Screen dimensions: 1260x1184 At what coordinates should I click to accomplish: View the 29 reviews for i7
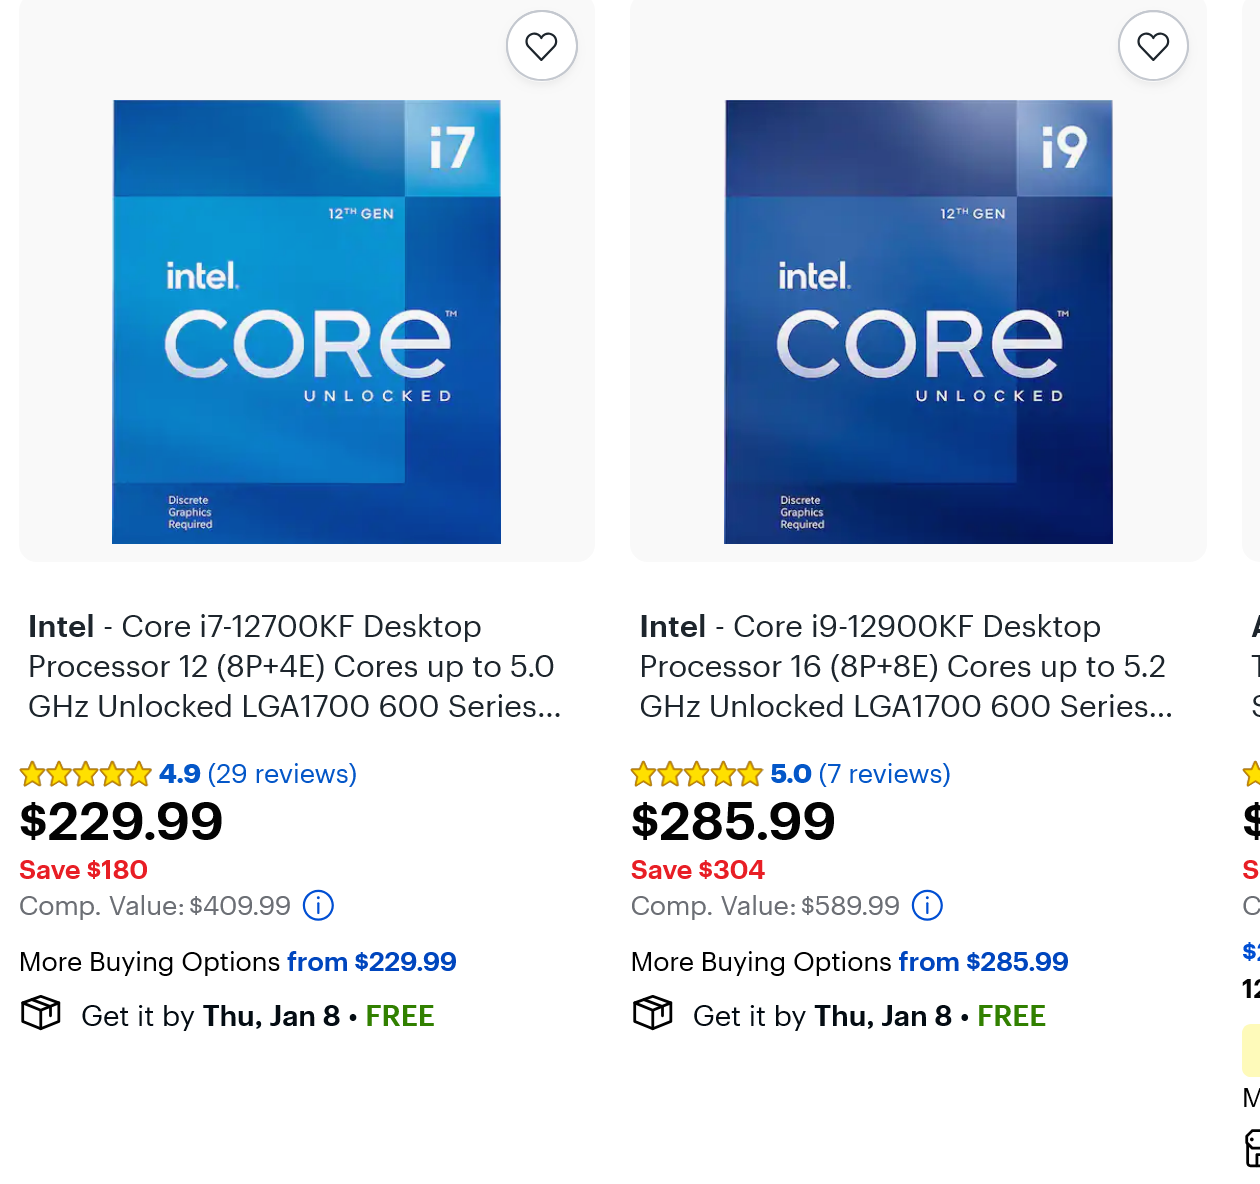pyautogui.click(x=282, y=774)
